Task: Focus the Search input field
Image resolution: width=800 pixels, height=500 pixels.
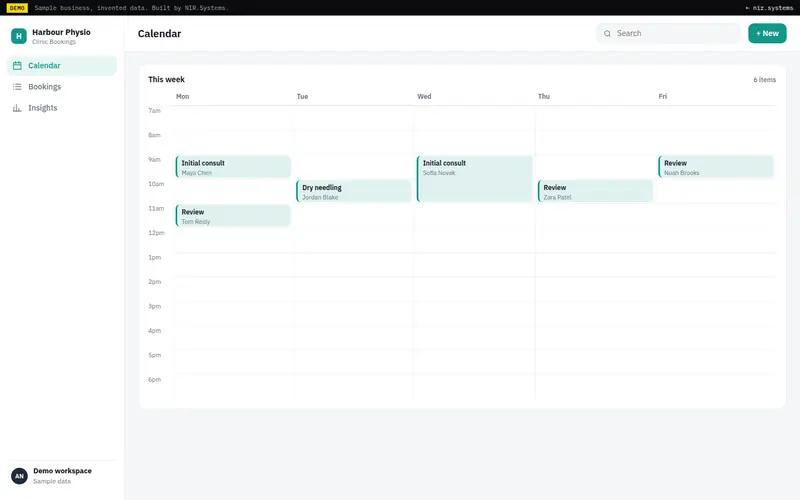Action: (x=668, y=33)
